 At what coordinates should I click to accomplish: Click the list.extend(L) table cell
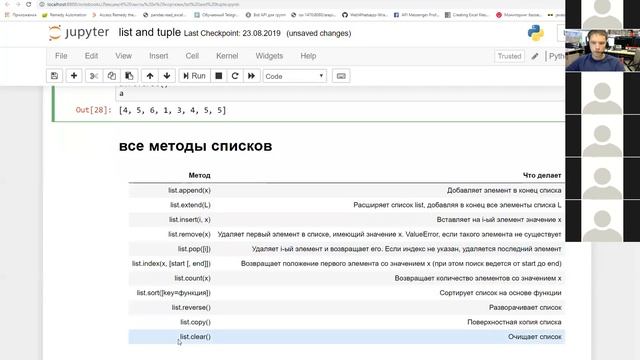click(190, 205)
